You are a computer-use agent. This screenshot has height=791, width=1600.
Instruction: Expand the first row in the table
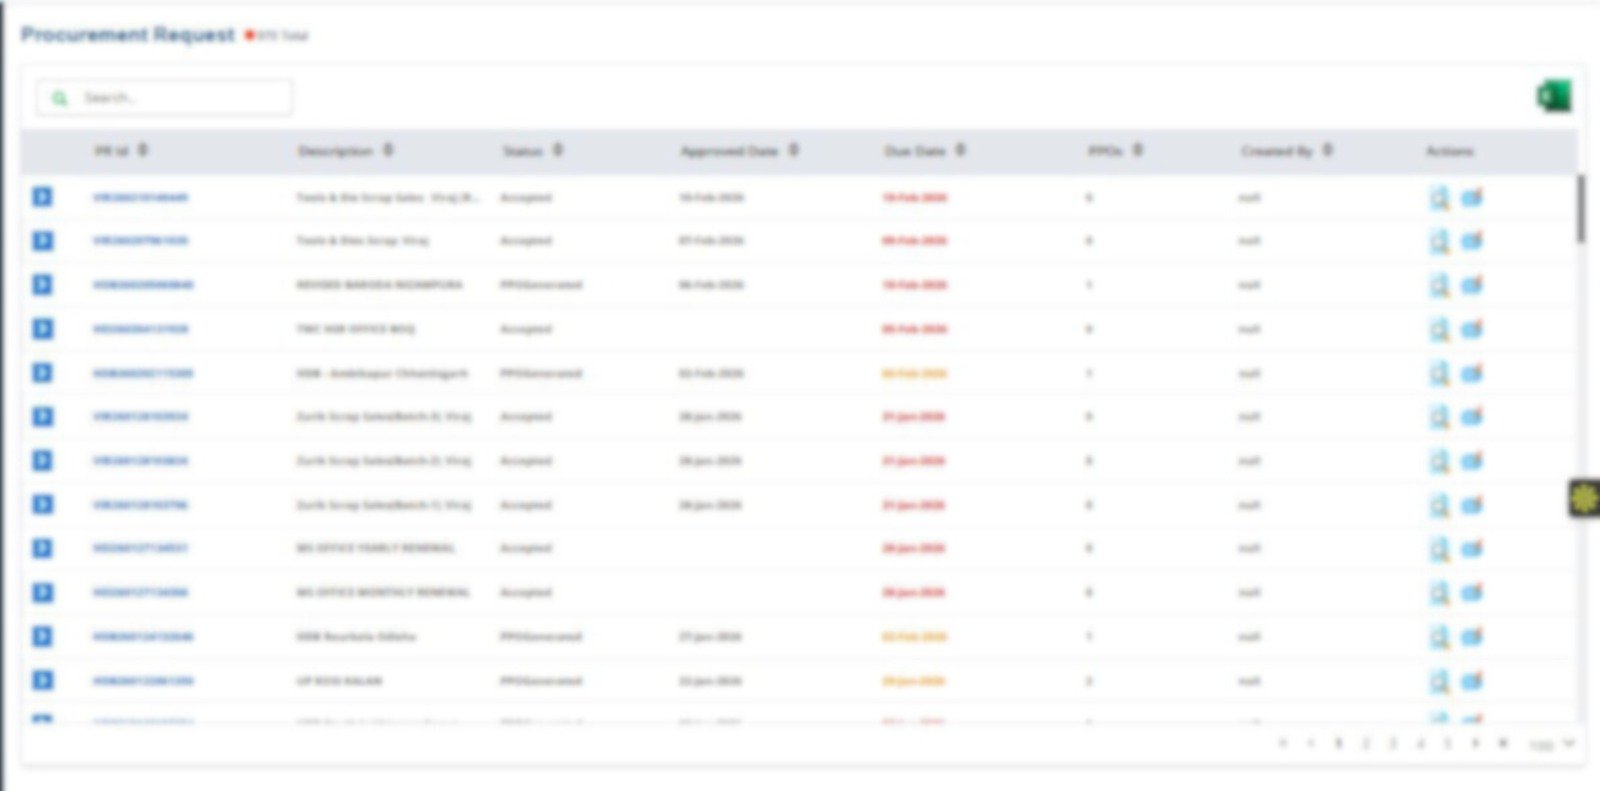42,197
